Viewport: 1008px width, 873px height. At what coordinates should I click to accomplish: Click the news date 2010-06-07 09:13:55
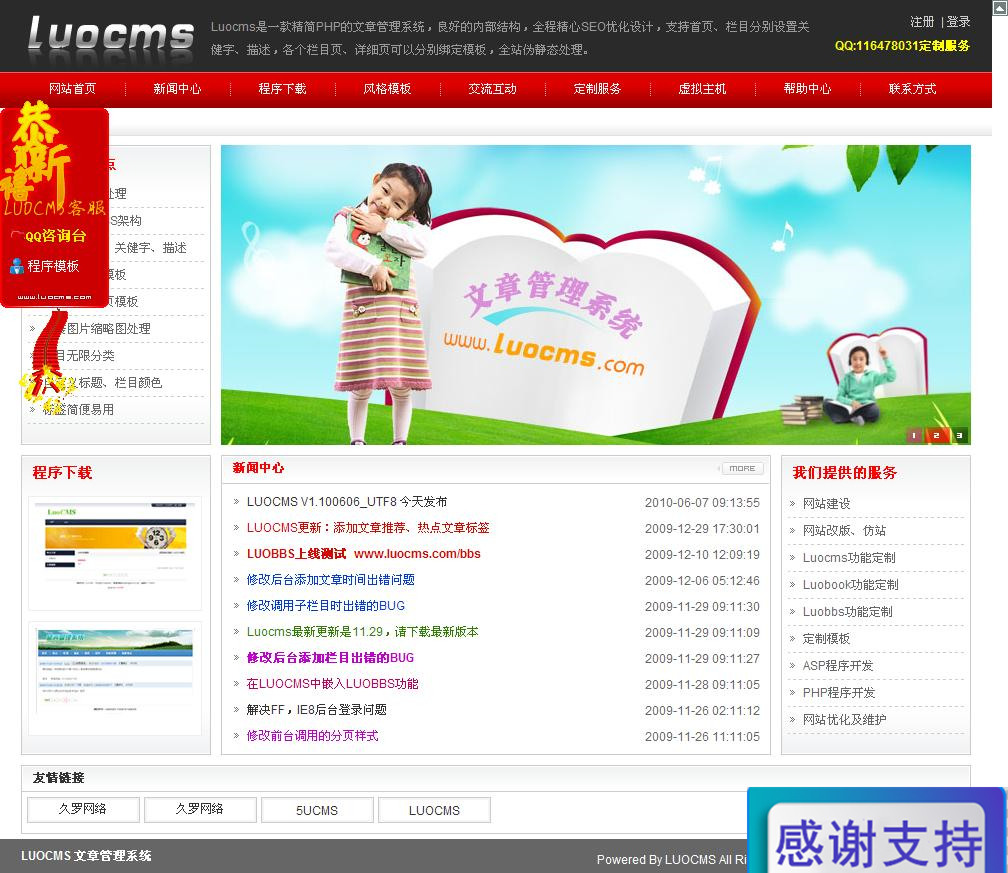pos(702,503)
